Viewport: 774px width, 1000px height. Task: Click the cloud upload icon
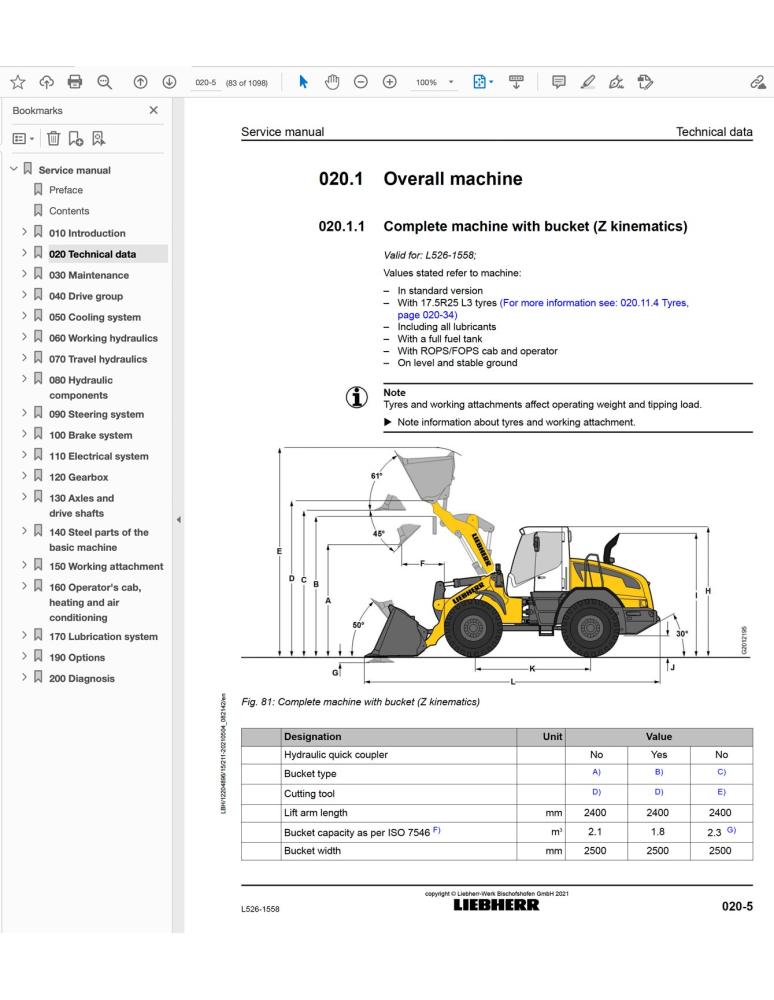47,82
